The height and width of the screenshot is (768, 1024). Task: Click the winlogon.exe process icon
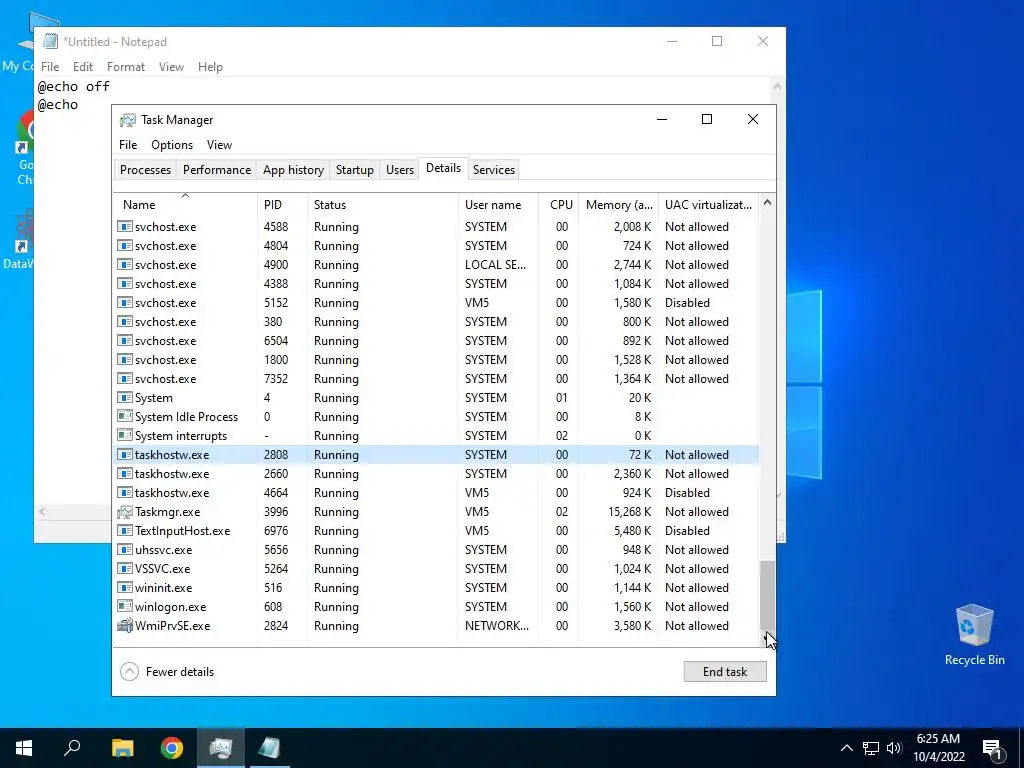[x=124, y=607]
